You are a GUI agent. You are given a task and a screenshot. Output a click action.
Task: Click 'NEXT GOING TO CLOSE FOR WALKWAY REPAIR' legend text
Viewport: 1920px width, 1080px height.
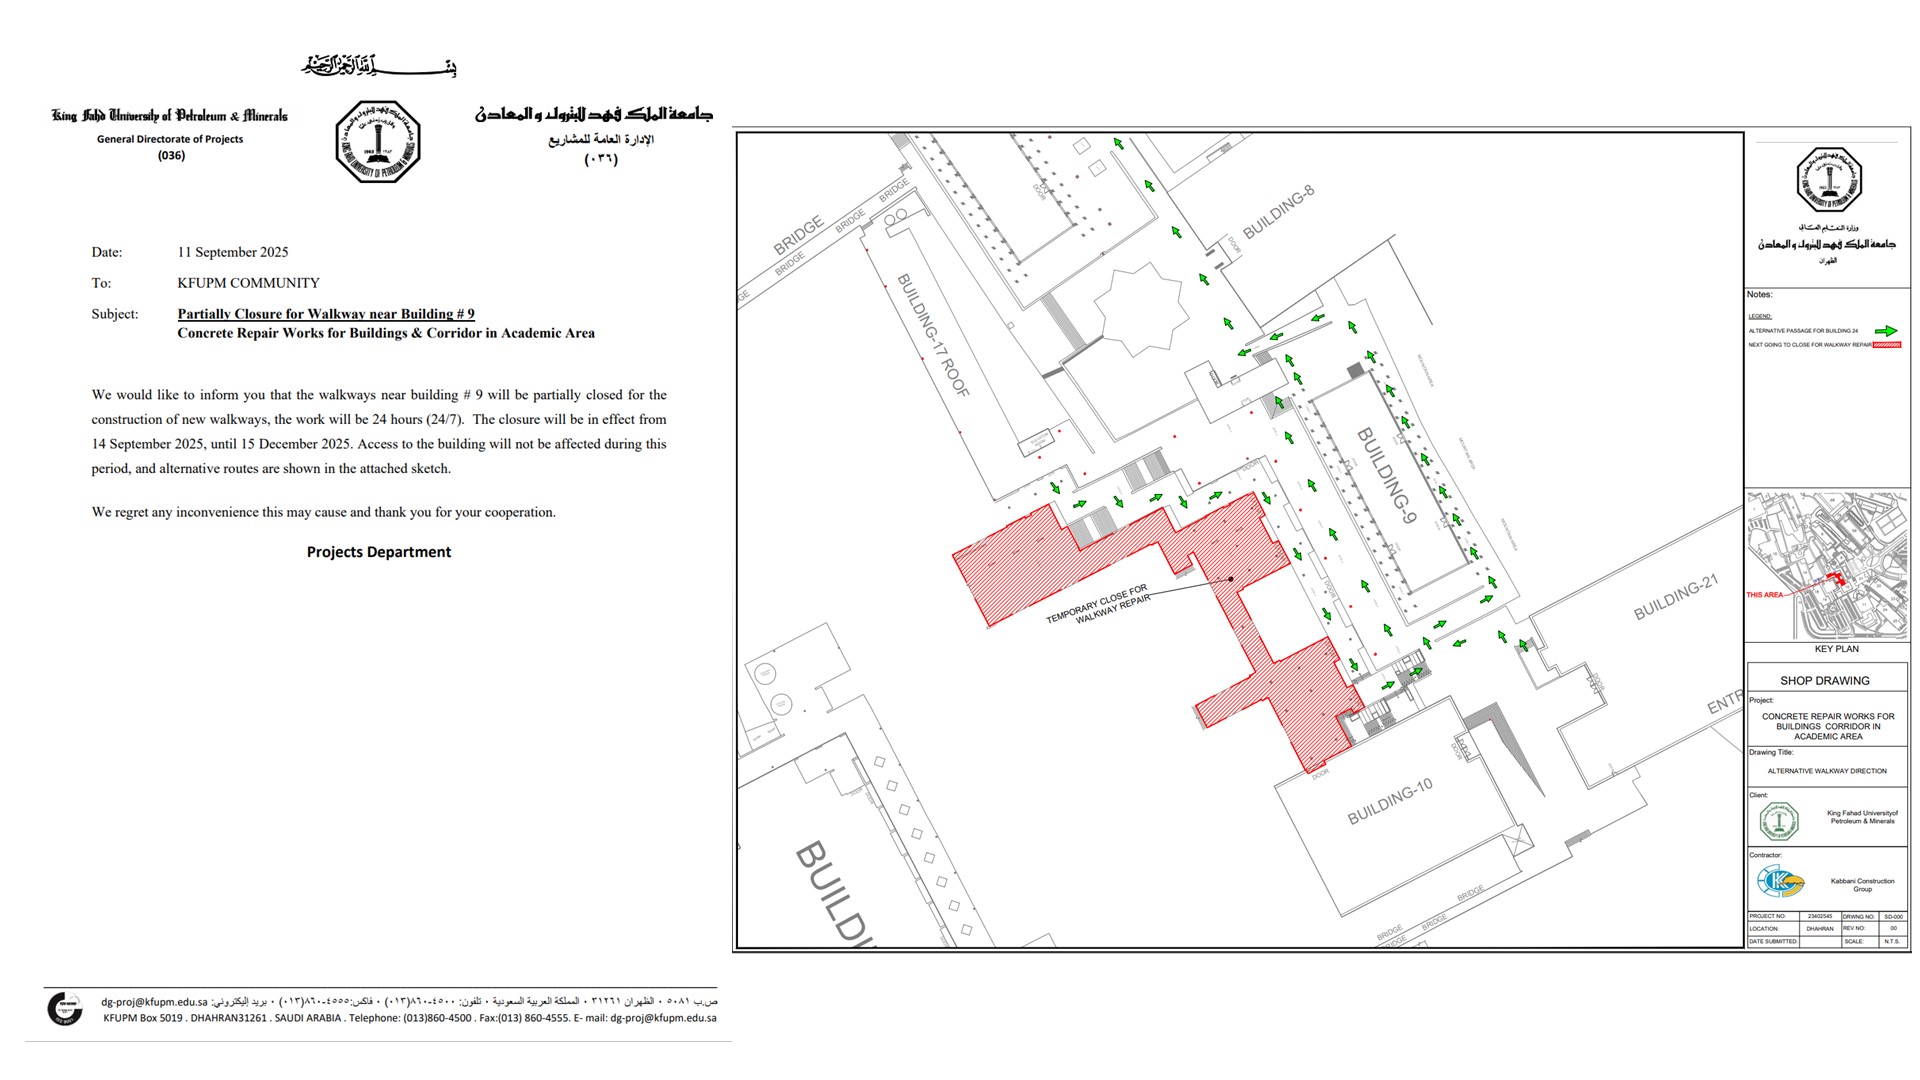coord(1810,345)
